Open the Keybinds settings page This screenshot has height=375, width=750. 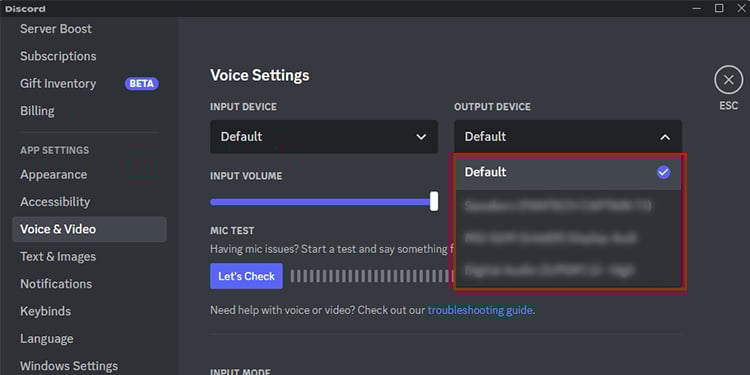[x=45, y=311]
